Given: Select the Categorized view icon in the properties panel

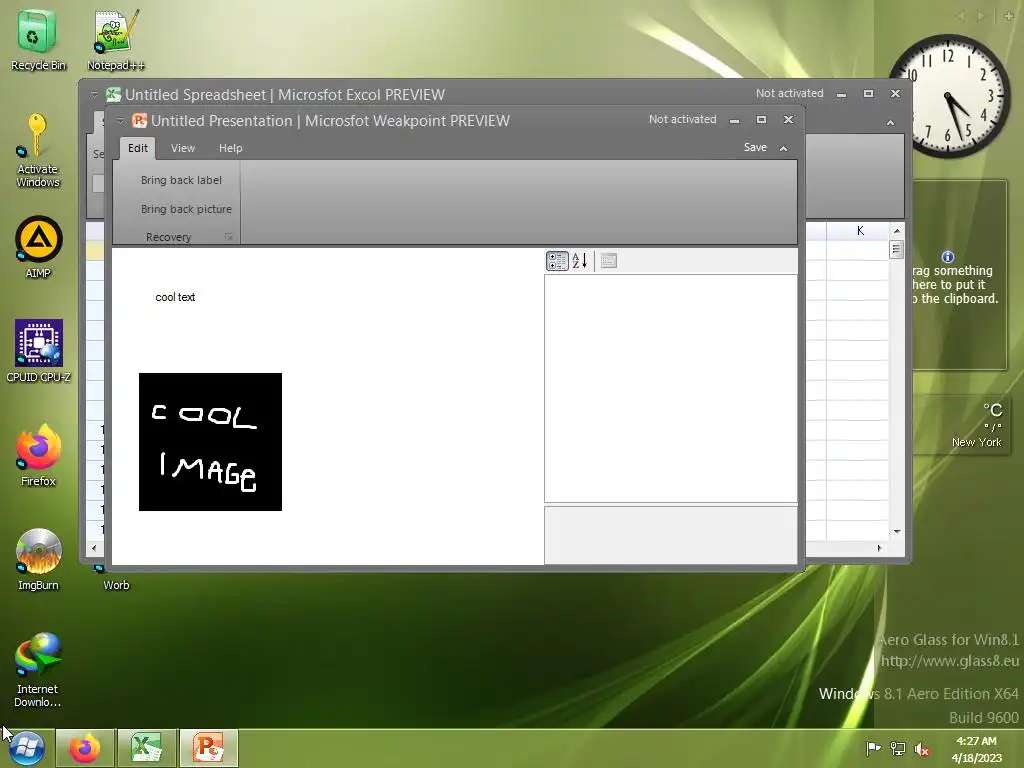Looking at the screenshot, I should pos(557,261).
